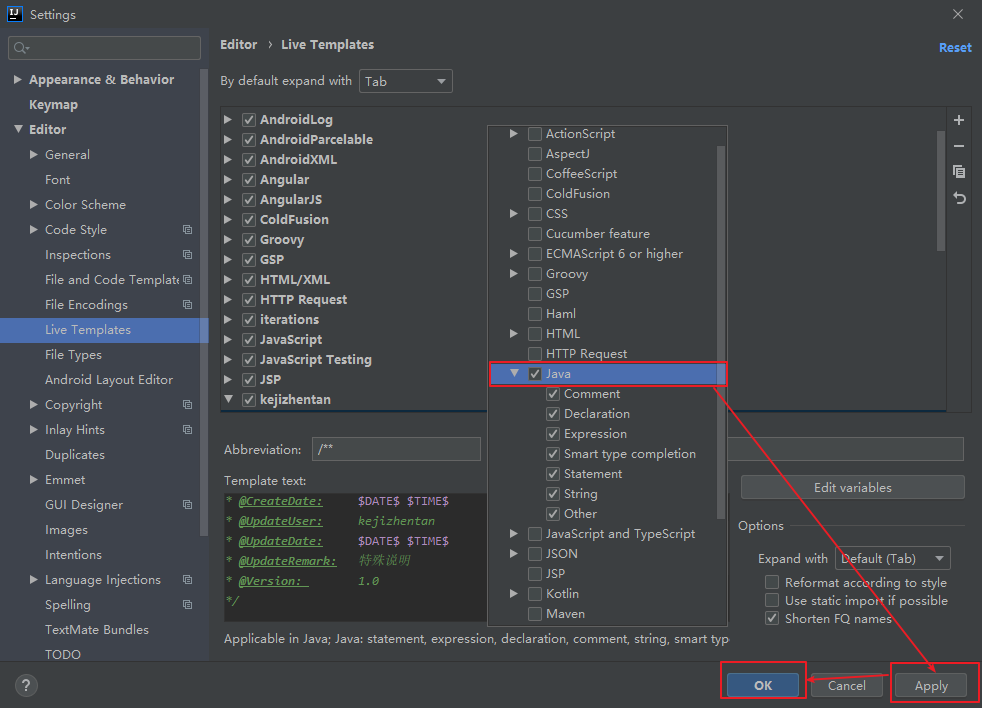Open the Edit variables dialog

852,487
